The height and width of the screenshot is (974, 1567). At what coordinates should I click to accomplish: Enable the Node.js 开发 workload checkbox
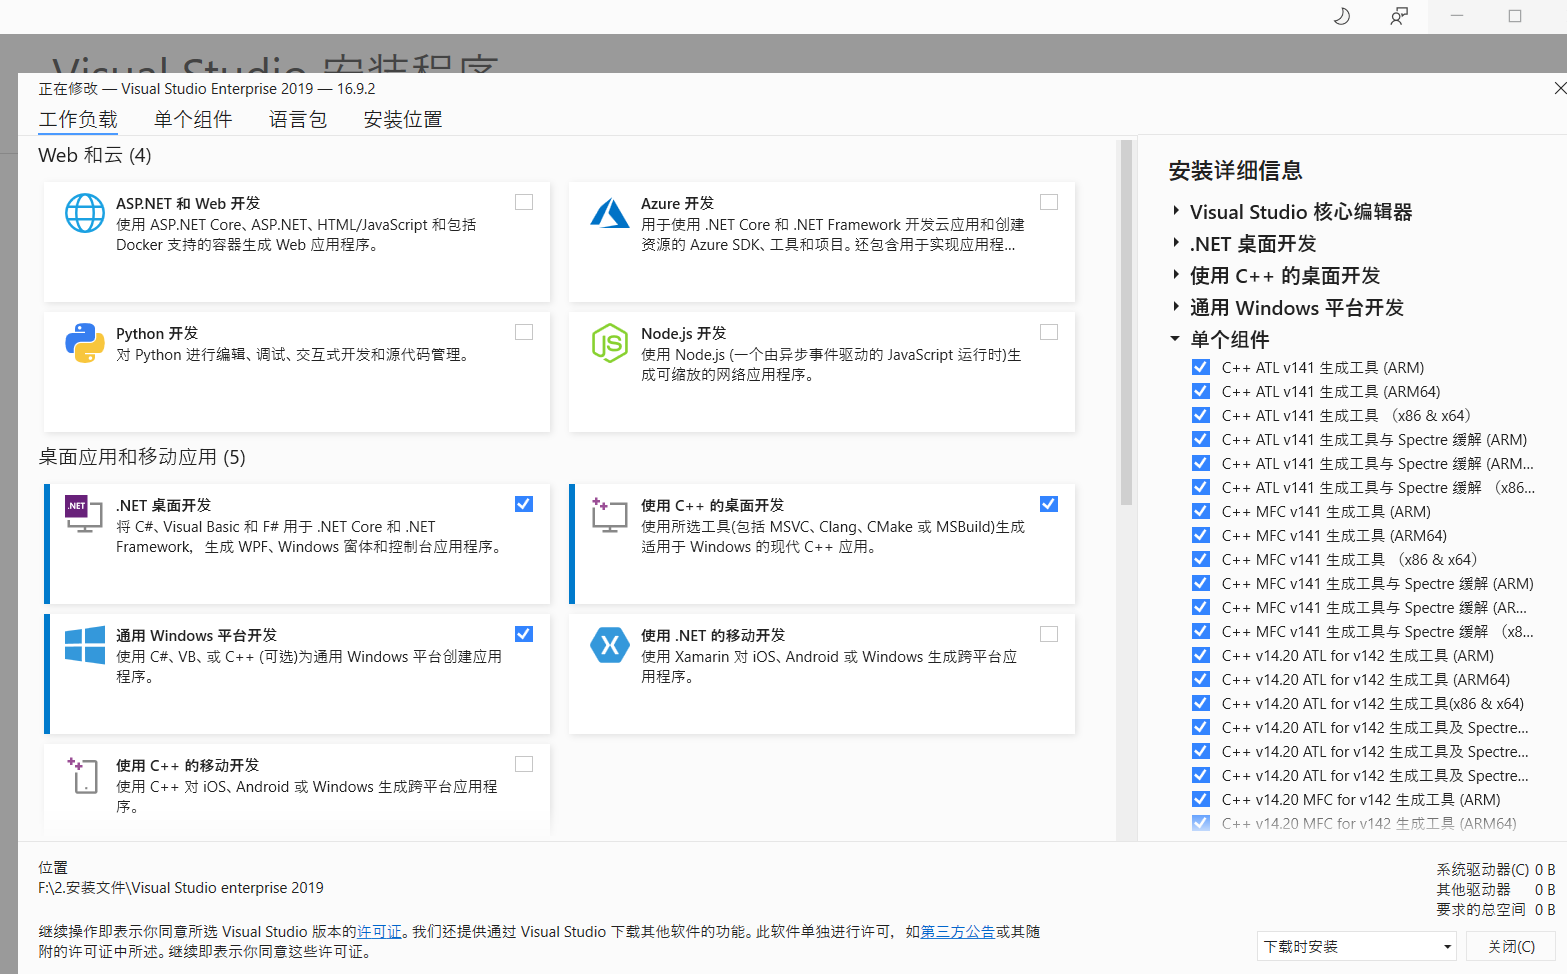coord(1049,332)
